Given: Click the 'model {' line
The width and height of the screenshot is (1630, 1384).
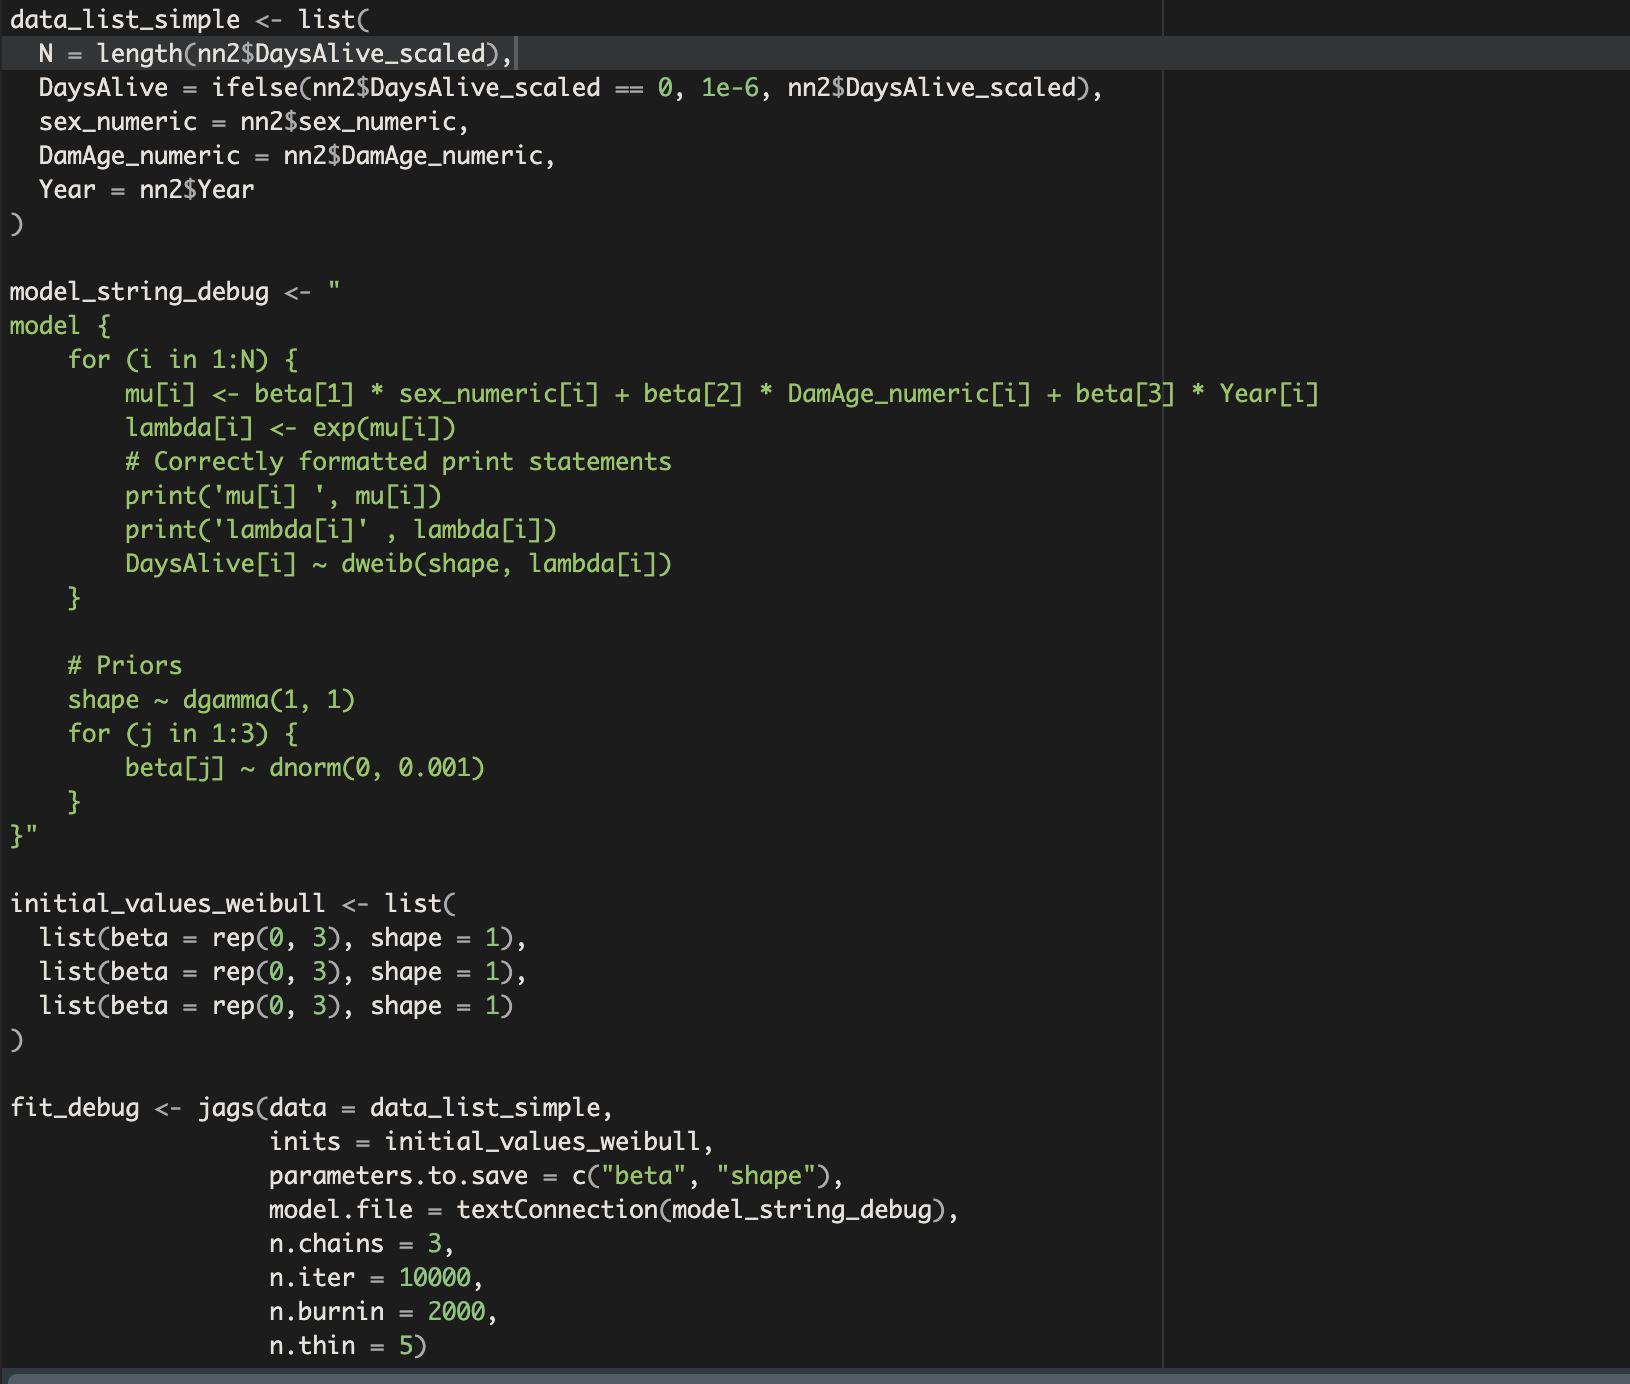Looking at the screenshot, I should (60, 325).
